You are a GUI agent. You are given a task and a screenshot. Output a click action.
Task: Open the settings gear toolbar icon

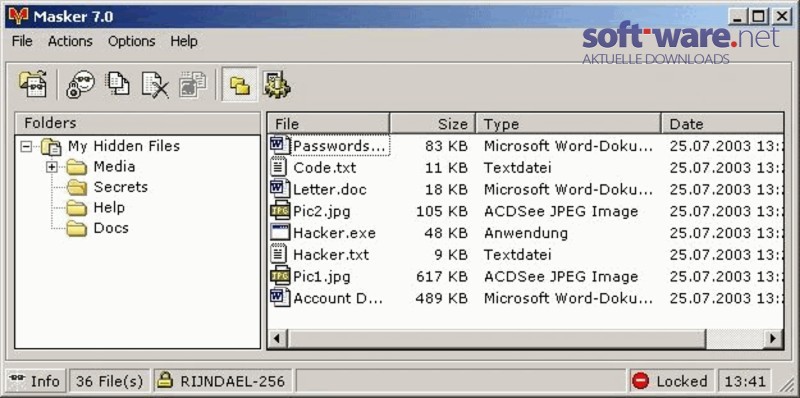(277, 85)
